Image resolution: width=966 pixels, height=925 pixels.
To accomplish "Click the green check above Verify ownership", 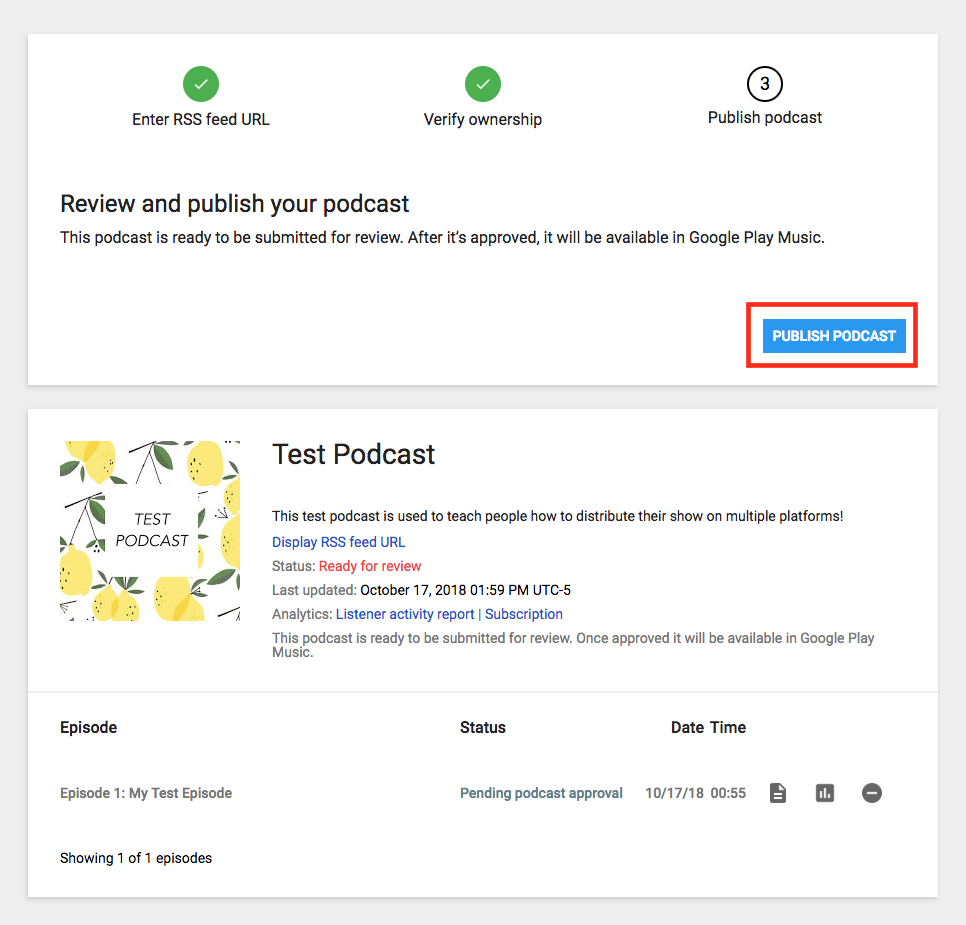I will coord(483,84).
